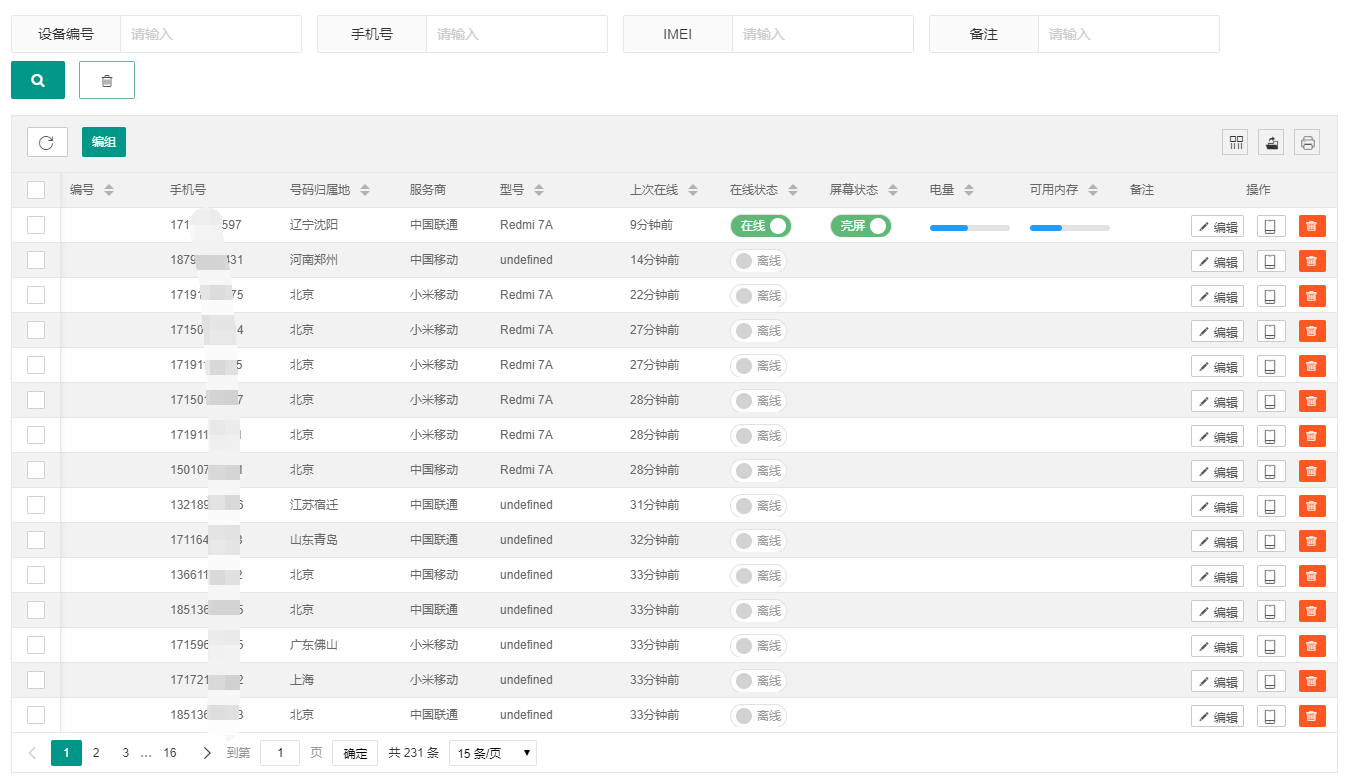The width and height of the screenshot is (1345, 780).
Task: Tick the checkbox for the 辽宁沈阳 row
Action: pos(36,225)
